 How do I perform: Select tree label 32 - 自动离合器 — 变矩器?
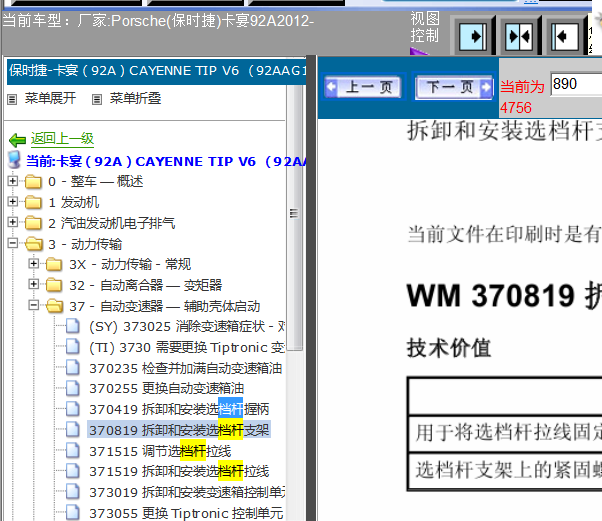[x=146, y=285]
